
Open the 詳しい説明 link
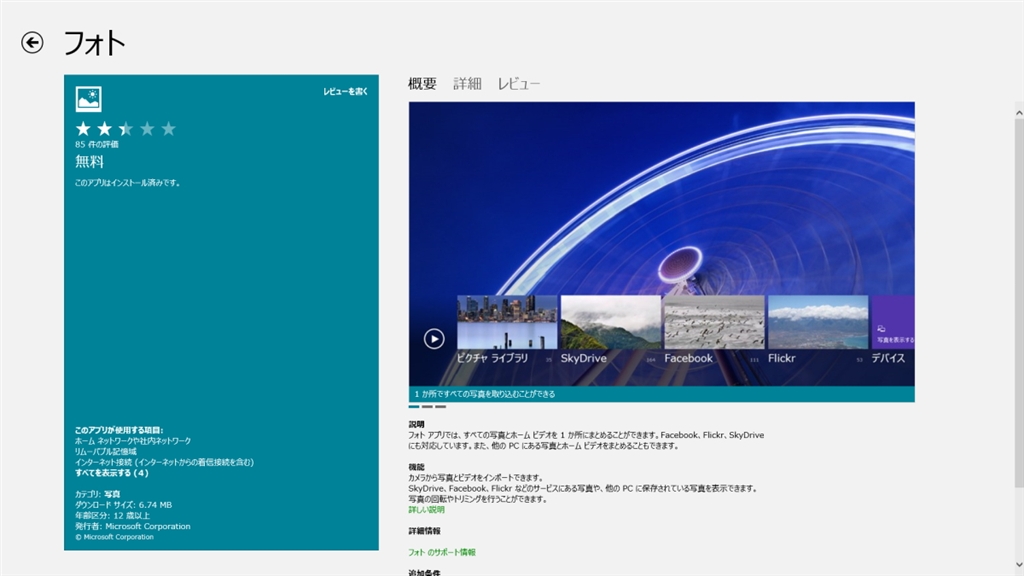[426, 510]
